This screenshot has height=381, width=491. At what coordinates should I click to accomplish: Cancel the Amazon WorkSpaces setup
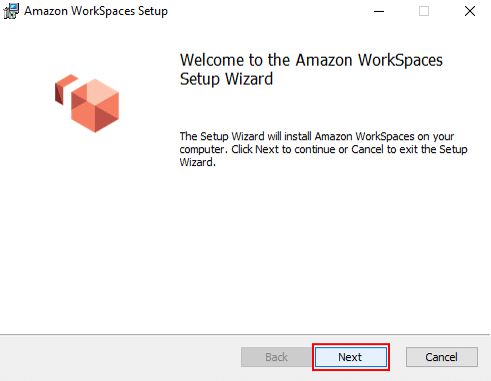[442, 357]
